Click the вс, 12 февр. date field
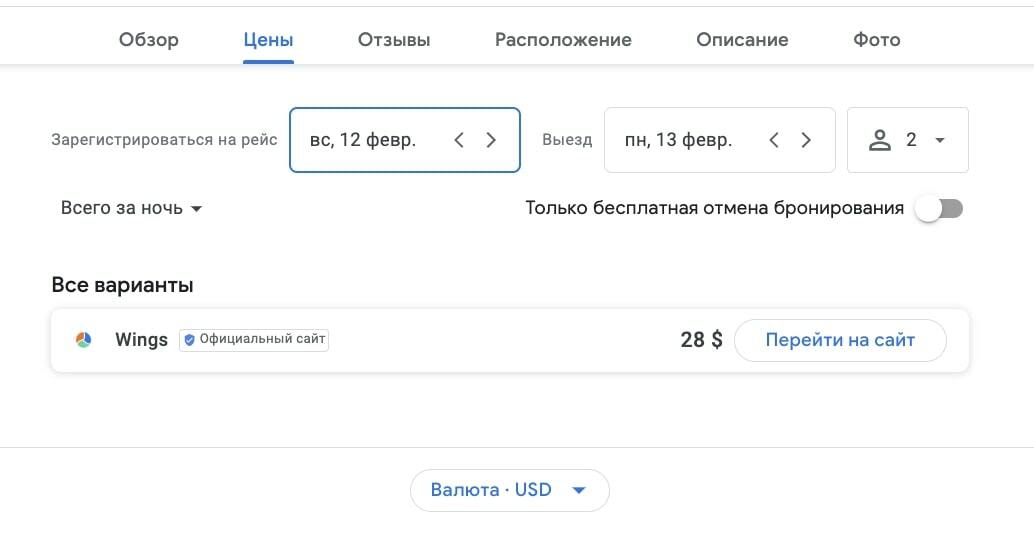Image resolution: width=1034 pixels, height=540 pixels. point(405,140)
